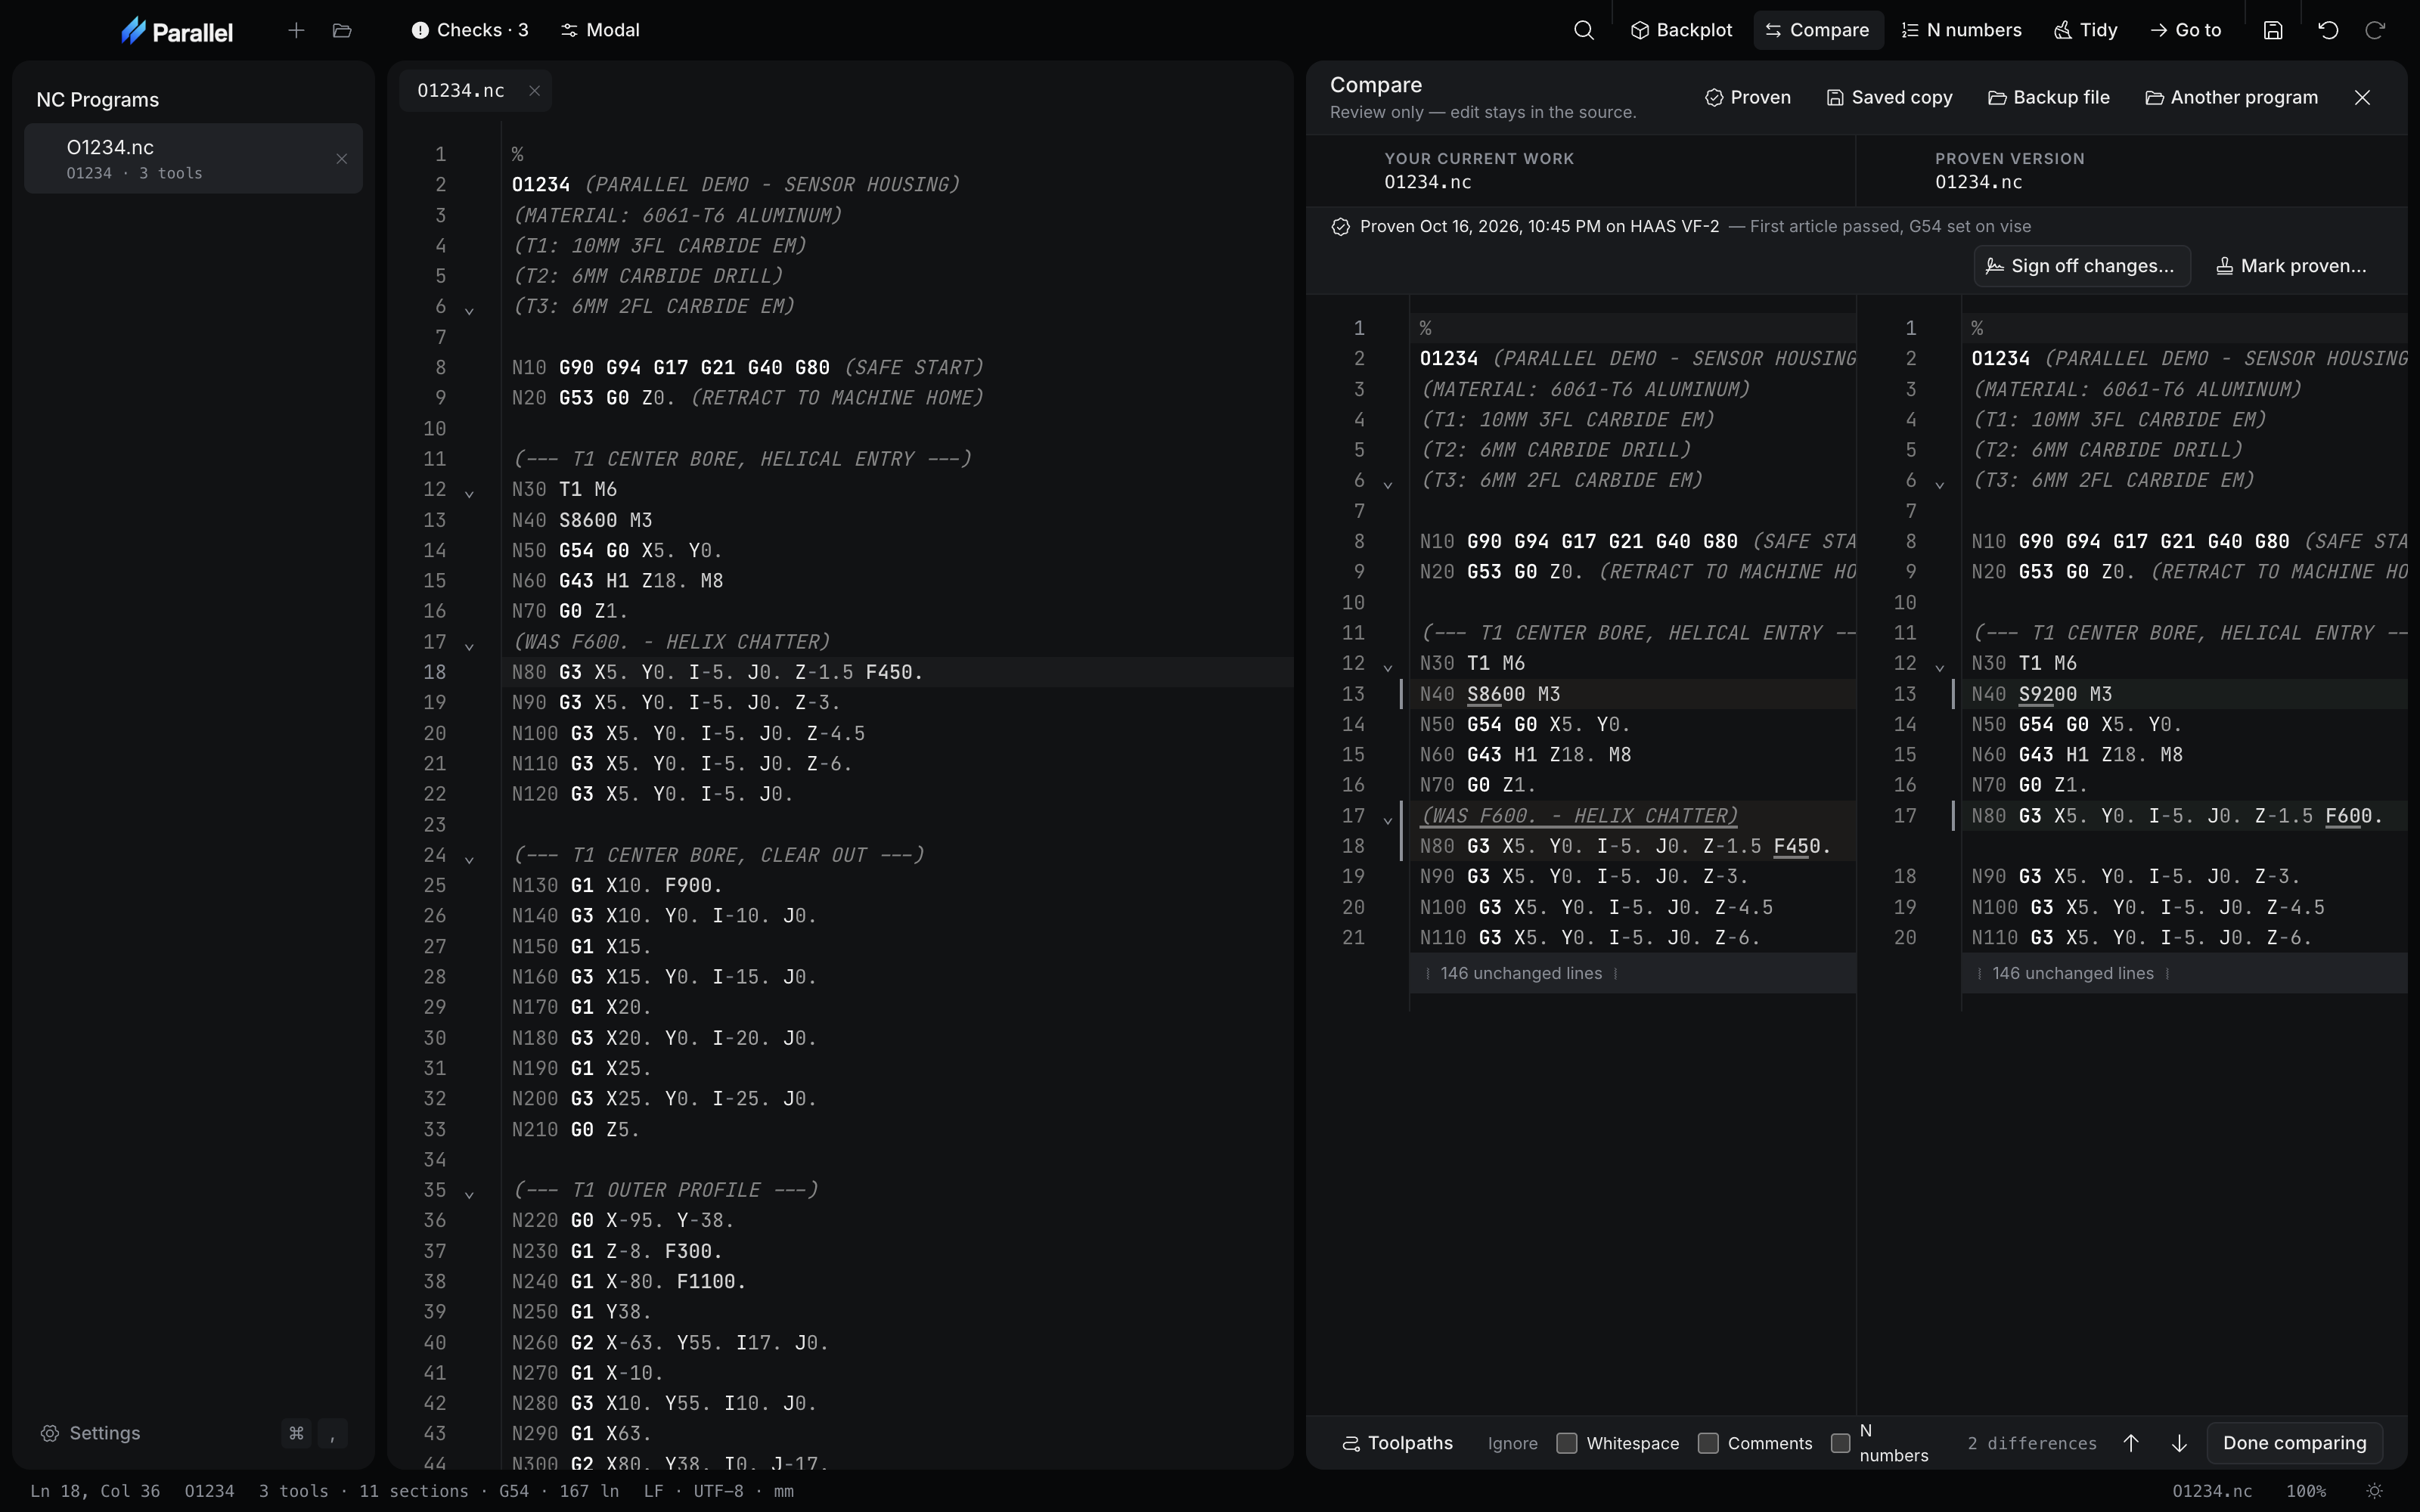Image resolution: width=2420 pixels, height=1512 pixels.
Task: Click the save disk icon
Action: click(x=2273, y=30)
